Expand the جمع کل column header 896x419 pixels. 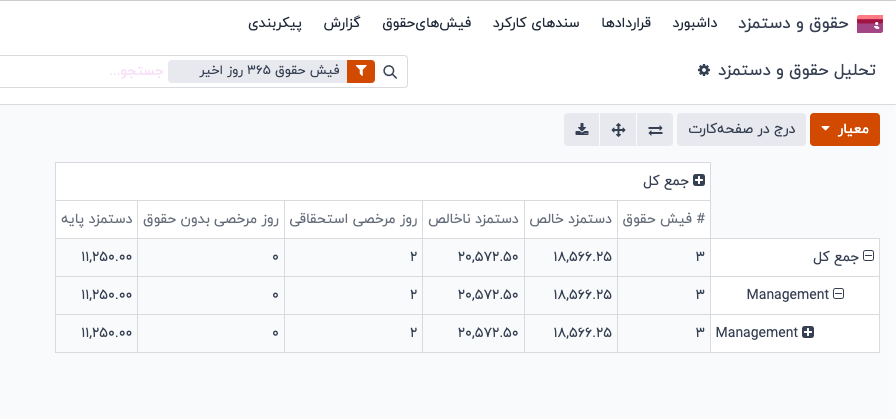(699, 181)
